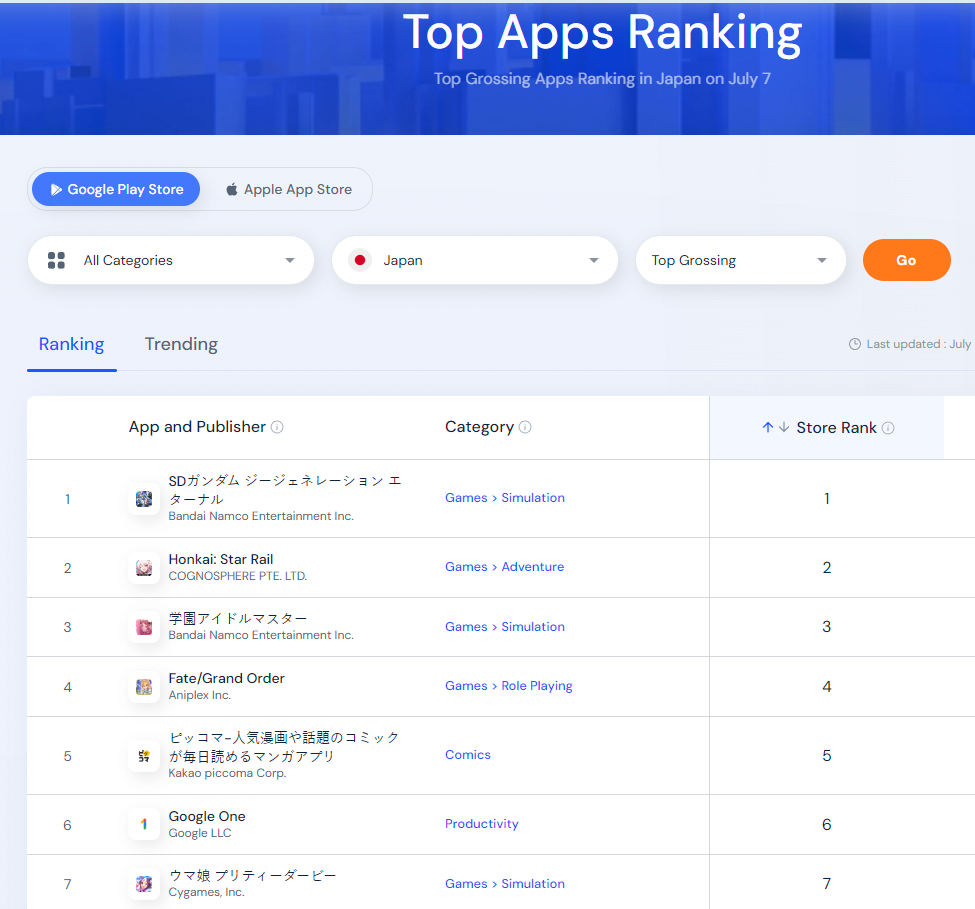
Task: Click Bandai Namco publisher under SD Gundam
Action: point(261,516)
